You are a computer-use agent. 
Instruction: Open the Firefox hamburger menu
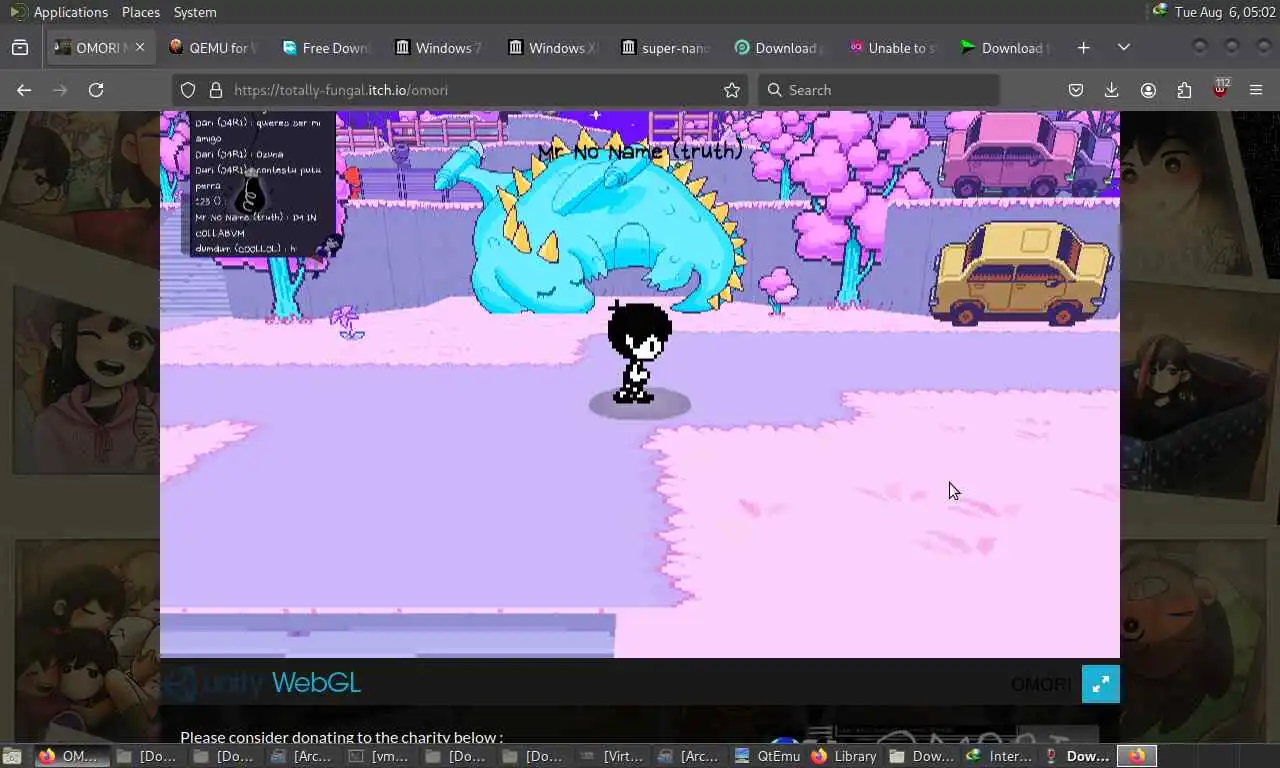coord(1256,90)
